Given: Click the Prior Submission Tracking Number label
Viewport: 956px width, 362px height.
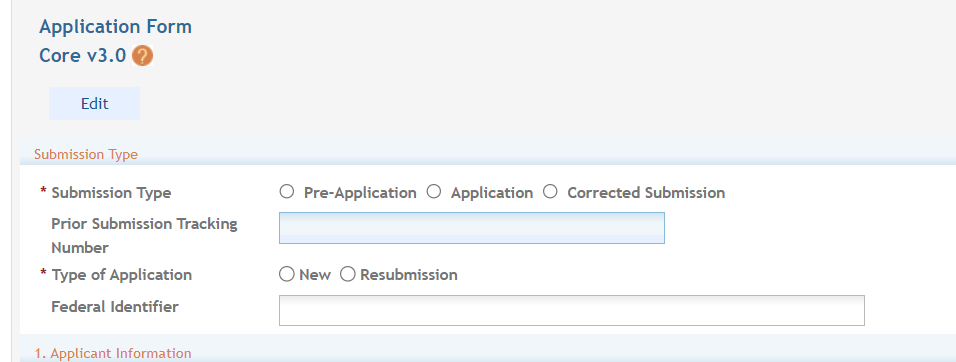Looking at the screenshot, I should coord(144,236).
